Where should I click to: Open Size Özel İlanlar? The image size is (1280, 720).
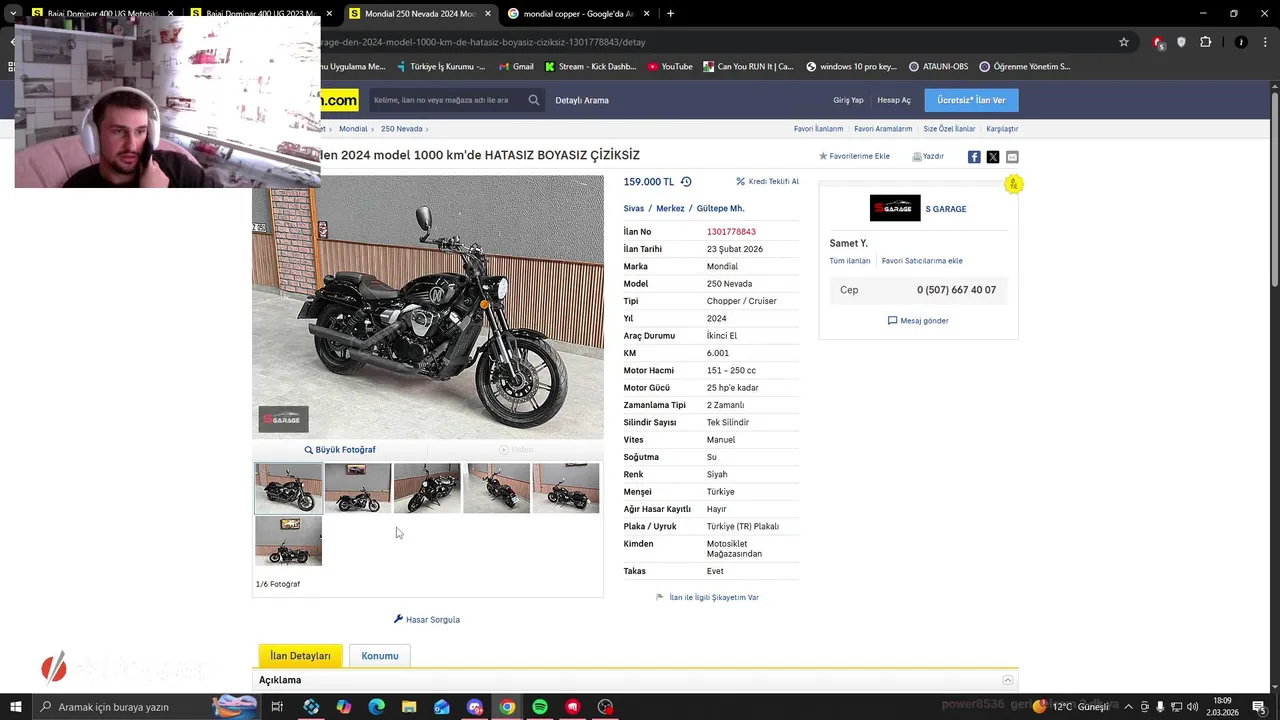(949, 129)
